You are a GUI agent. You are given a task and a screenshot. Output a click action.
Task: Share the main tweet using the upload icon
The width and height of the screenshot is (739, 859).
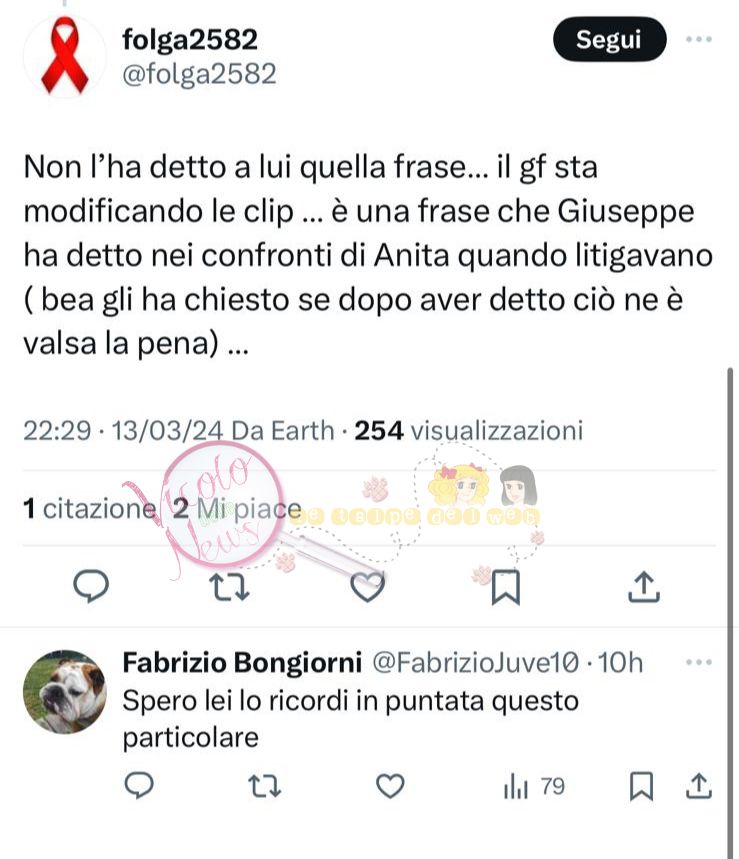pyautogui.click(x=643, y=587)
